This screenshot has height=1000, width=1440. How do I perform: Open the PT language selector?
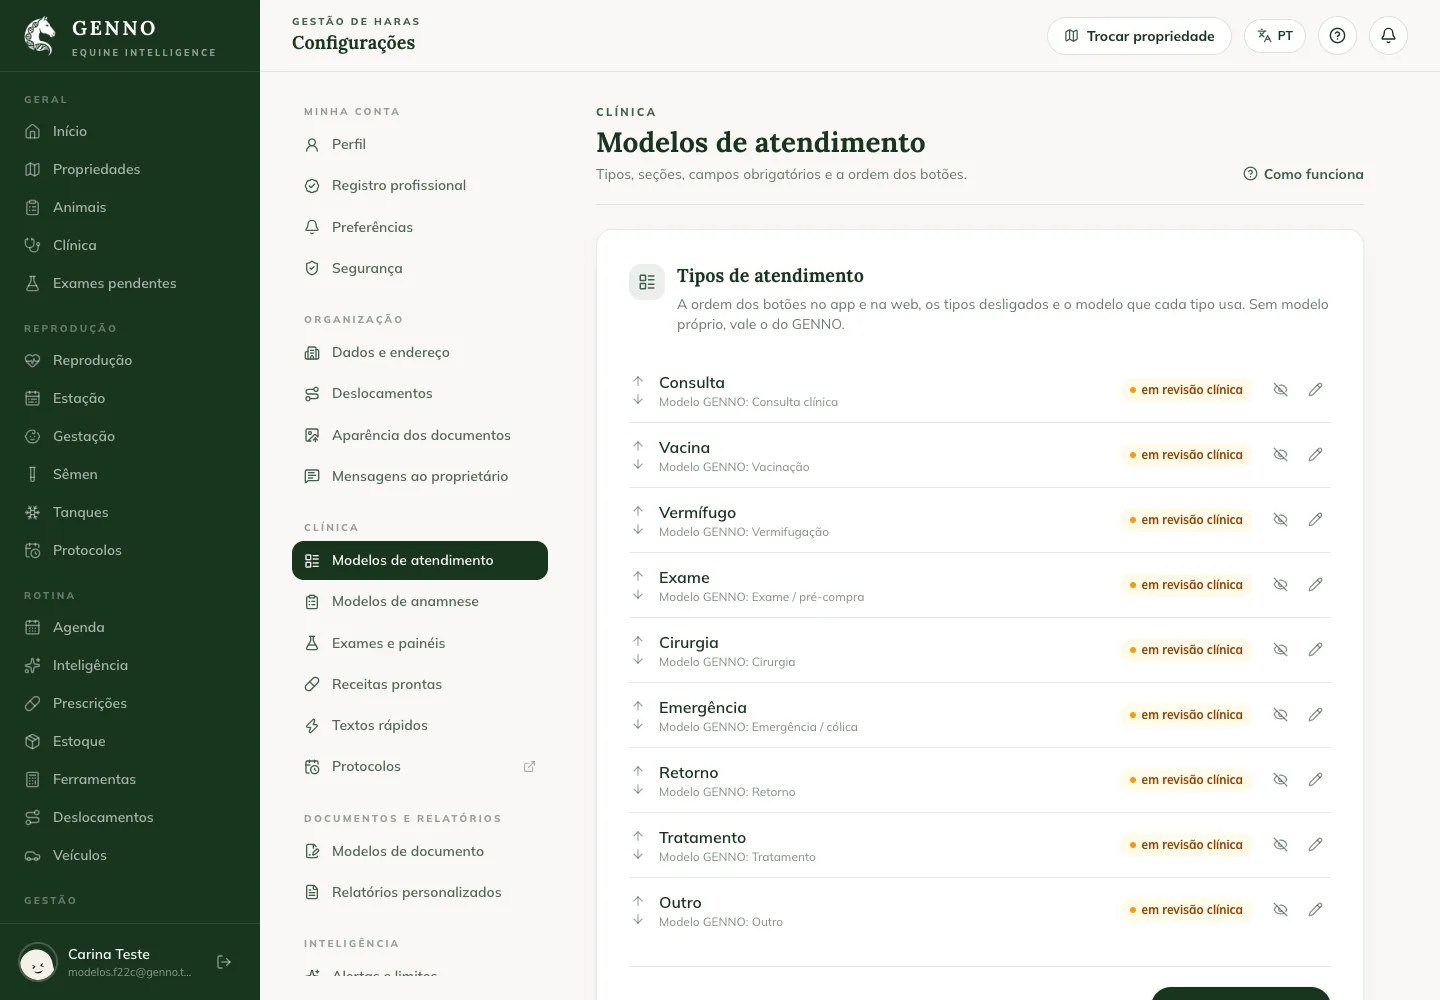coord(1275,36)
